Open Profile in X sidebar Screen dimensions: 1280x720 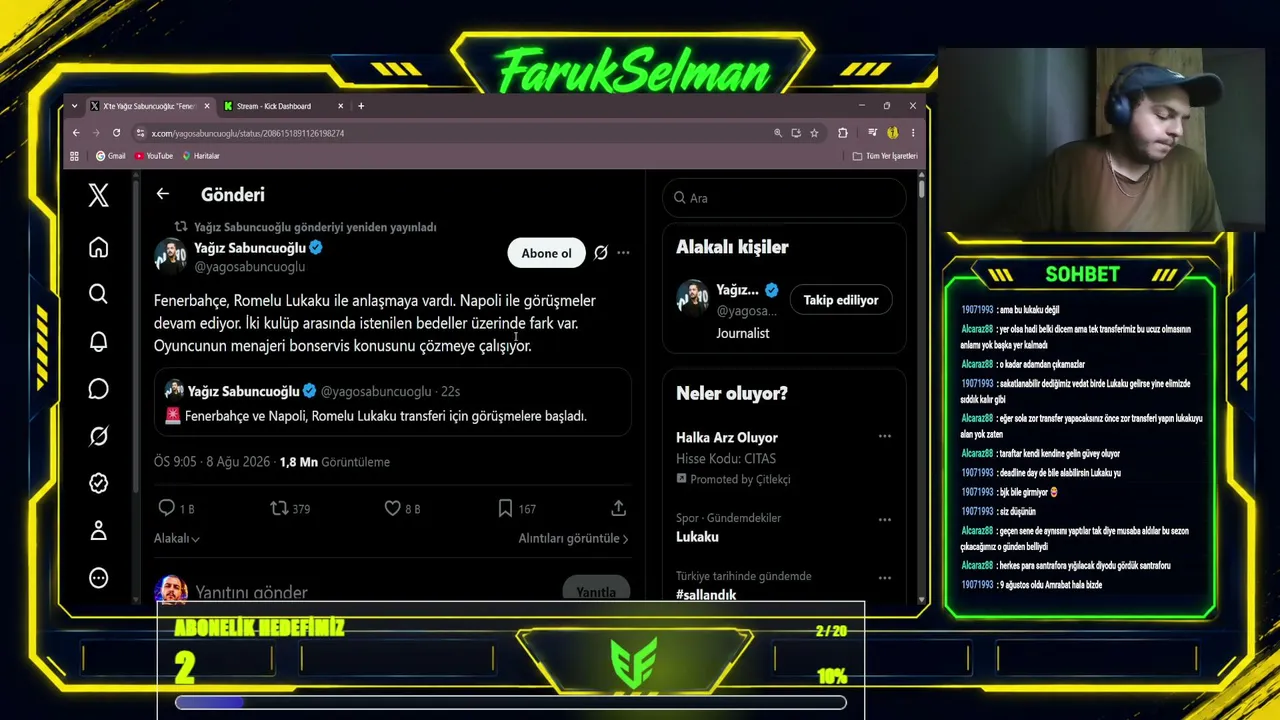click(98, 531)
